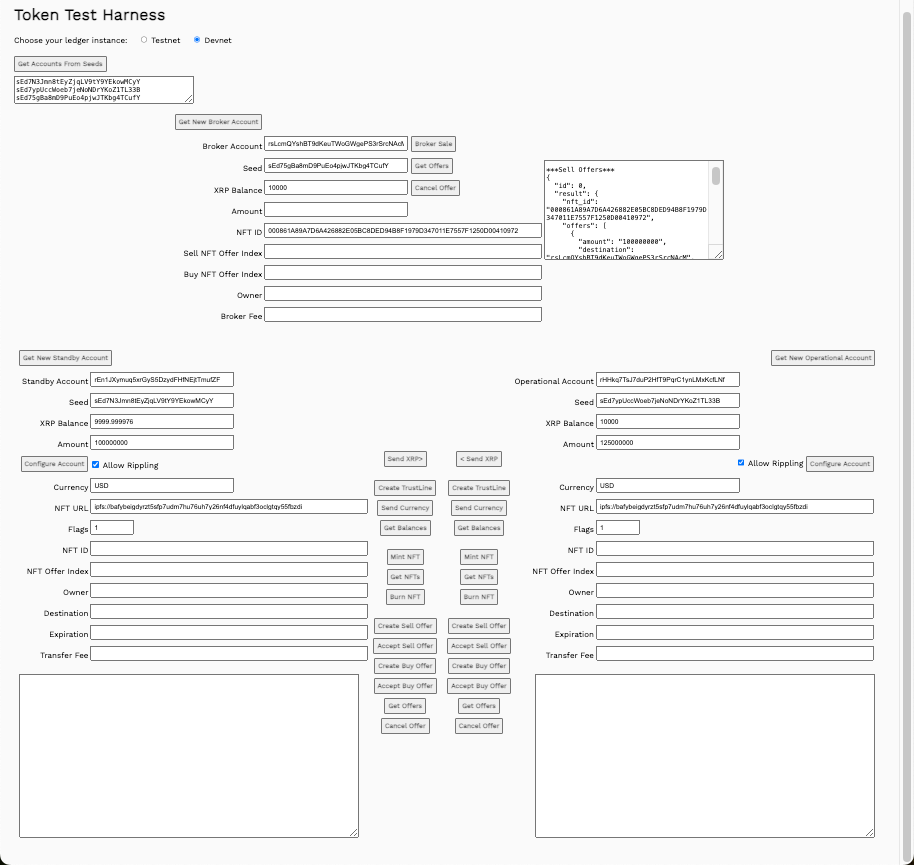Viewport: 914px width, 865px height.
Task: Select the Testnet ledger radio button
Action: (x=144, y=40)
